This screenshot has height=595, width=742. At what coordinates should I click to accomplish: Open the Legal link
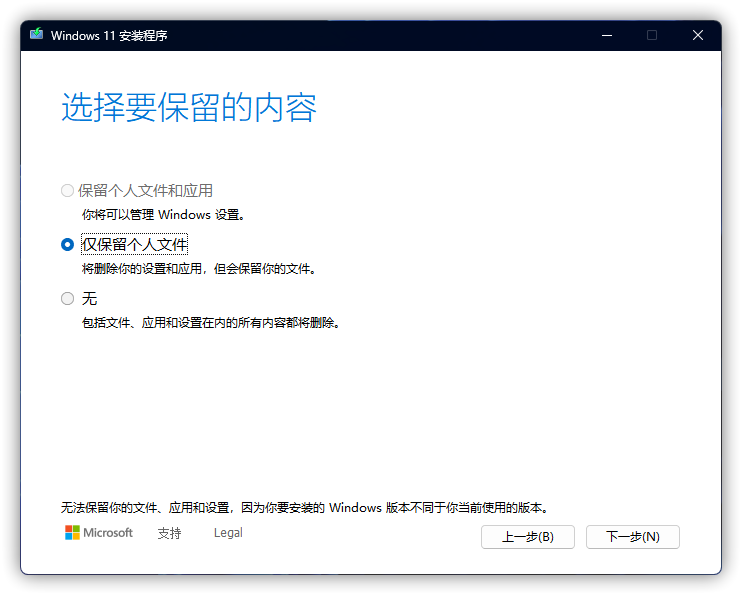click(228, 533)
